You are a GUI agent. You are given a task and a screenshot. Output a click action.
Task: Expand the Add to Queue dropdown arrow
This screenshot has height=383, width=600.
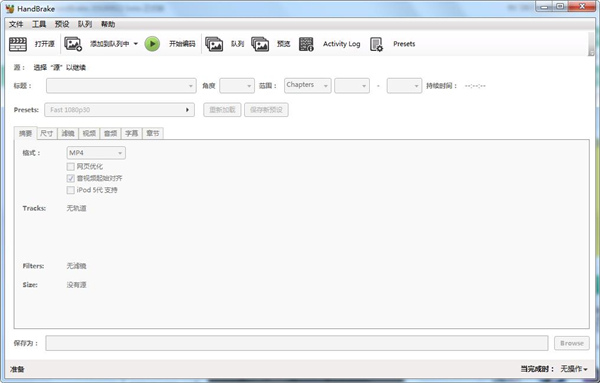[135, 44]
